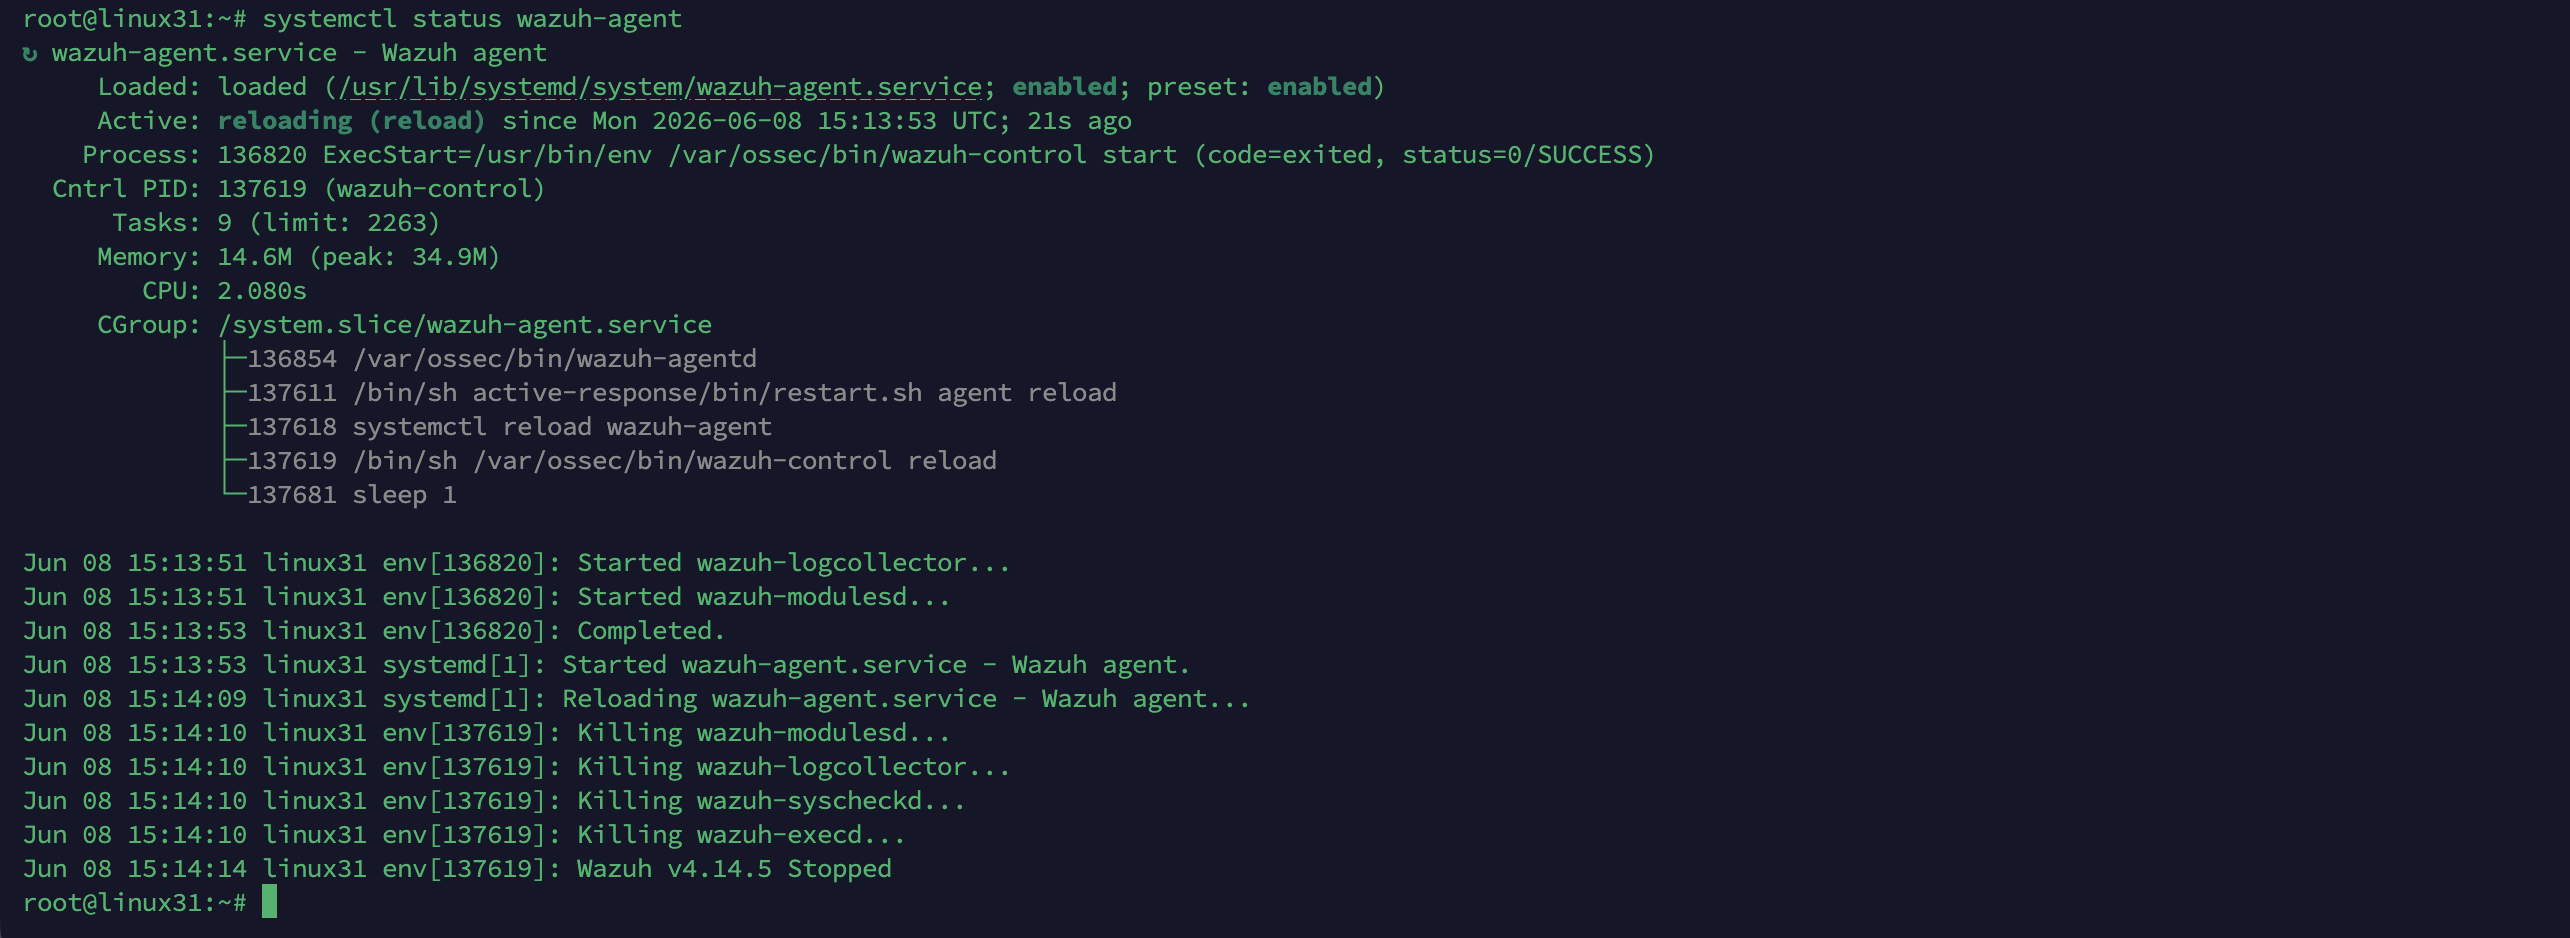Select the 'Killing wazuh-syscheckd...' log entry
The height and width of the screenshot is (938, 2570).
[x=494, y=801]
